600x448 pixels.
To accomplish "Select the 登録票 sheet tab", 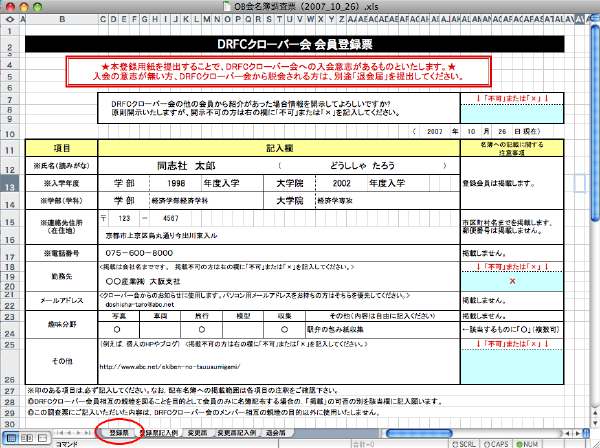I will (x=120, y=433).
